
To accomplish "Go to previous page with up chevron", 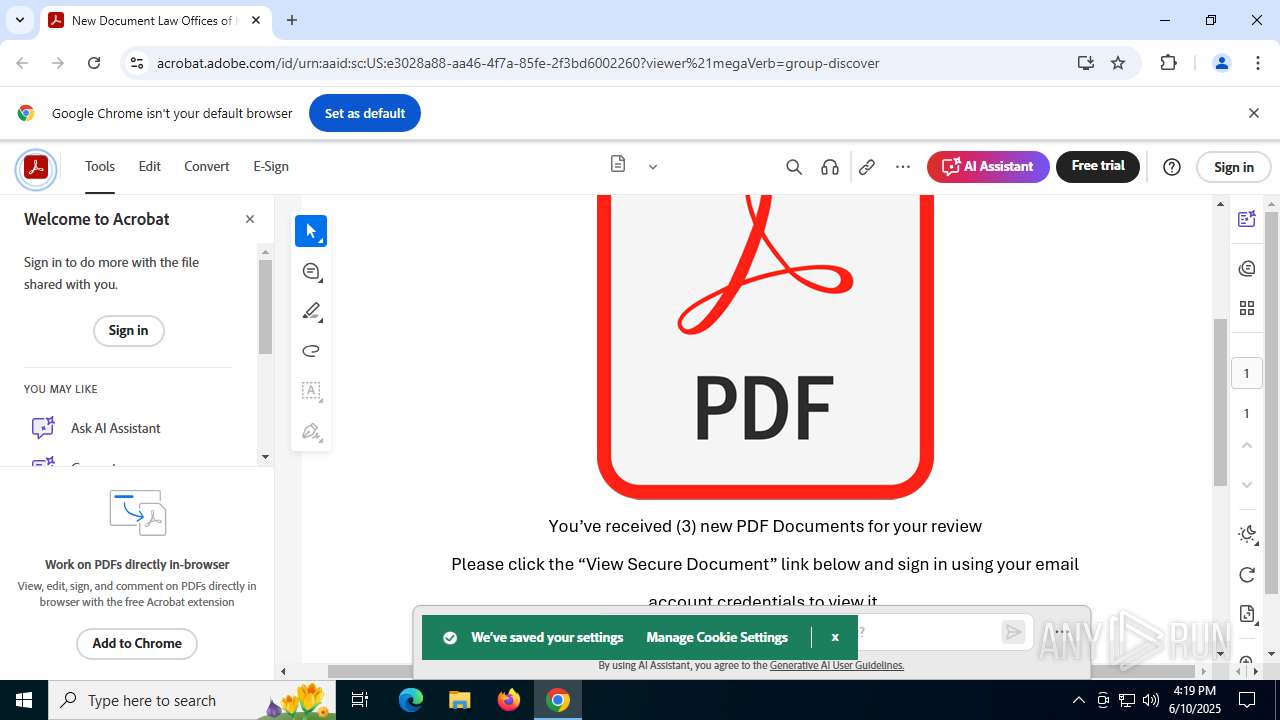I will point(1246,445).
